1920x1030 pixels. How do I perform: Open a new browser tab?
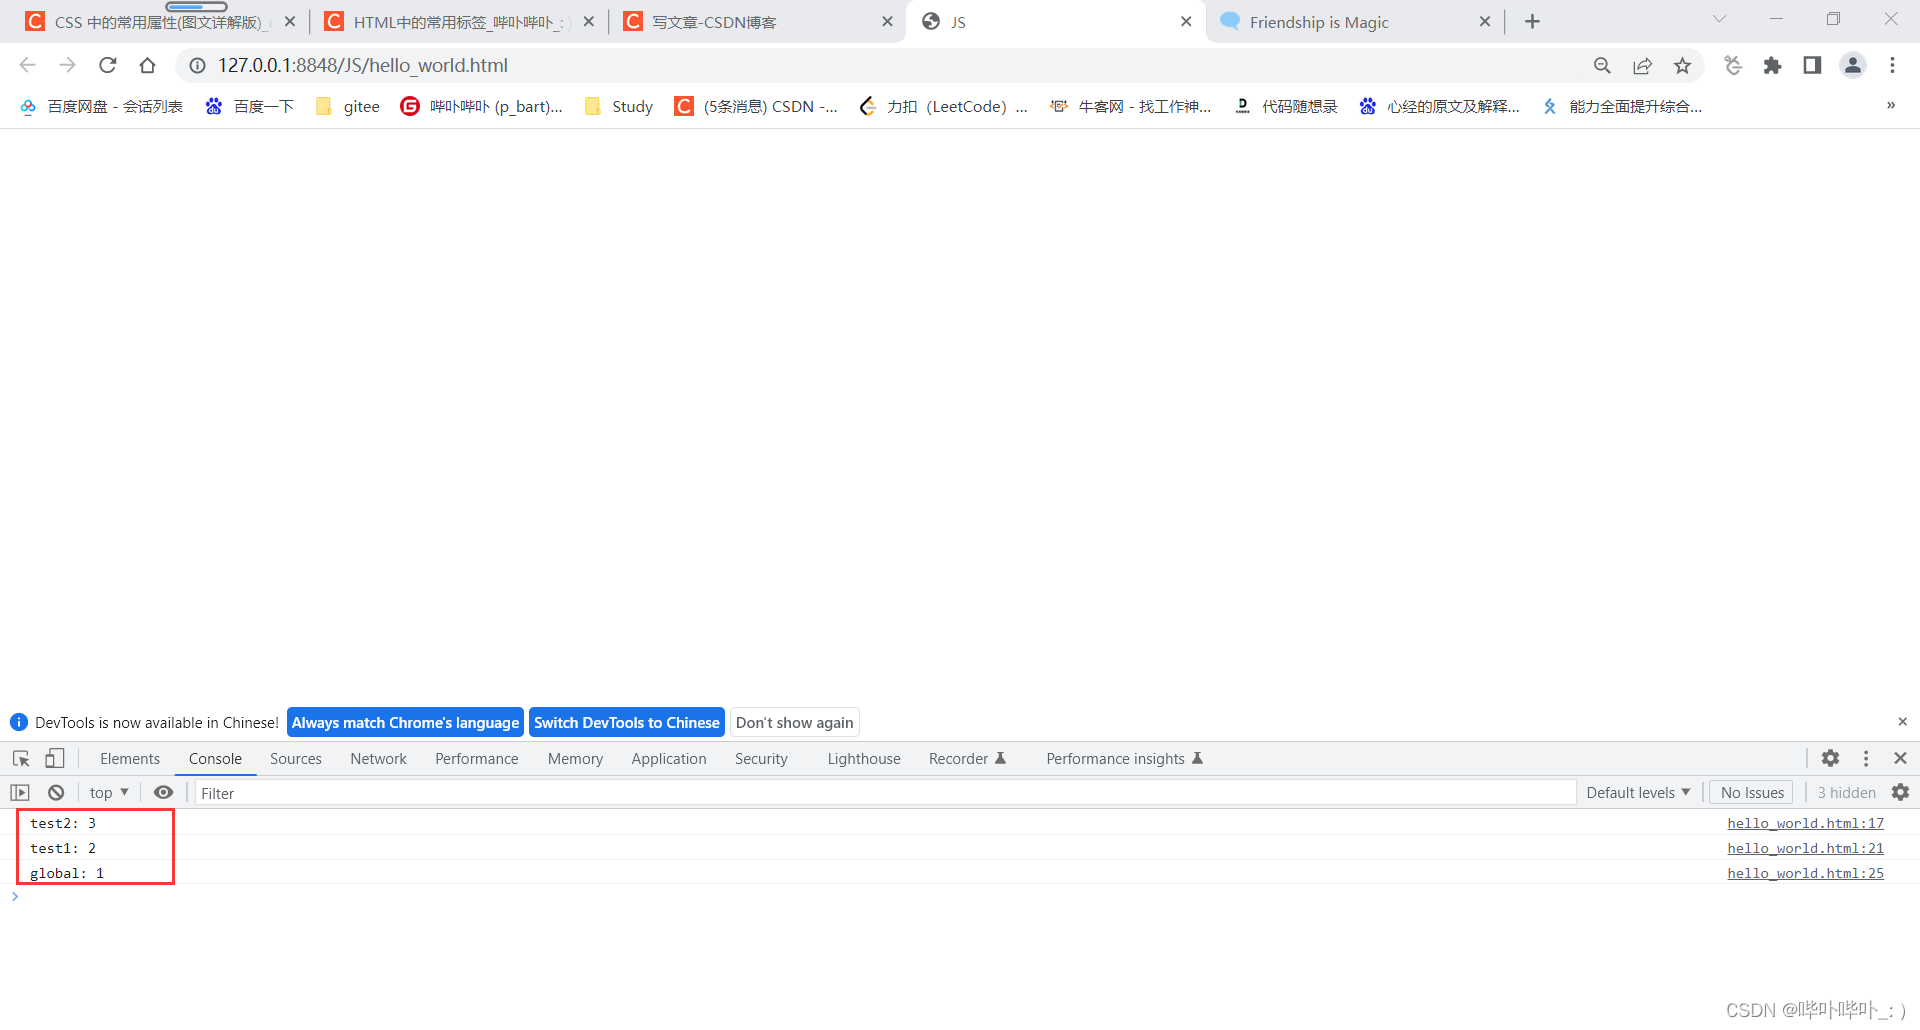pyautogui.click(x=1532, y=21)
